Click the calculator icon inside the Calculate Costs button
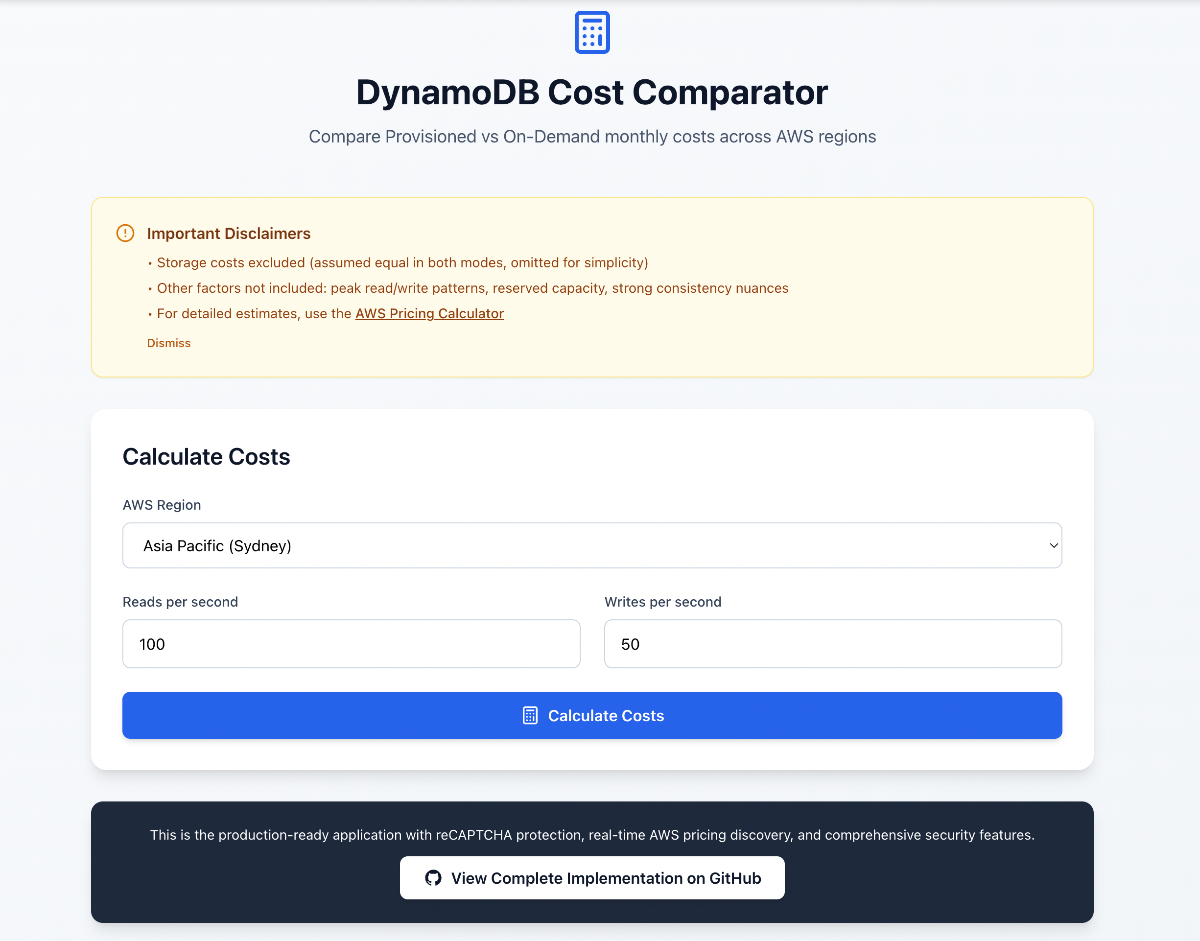The width and height of the screenshot is (1200, 941). (528, 715)
